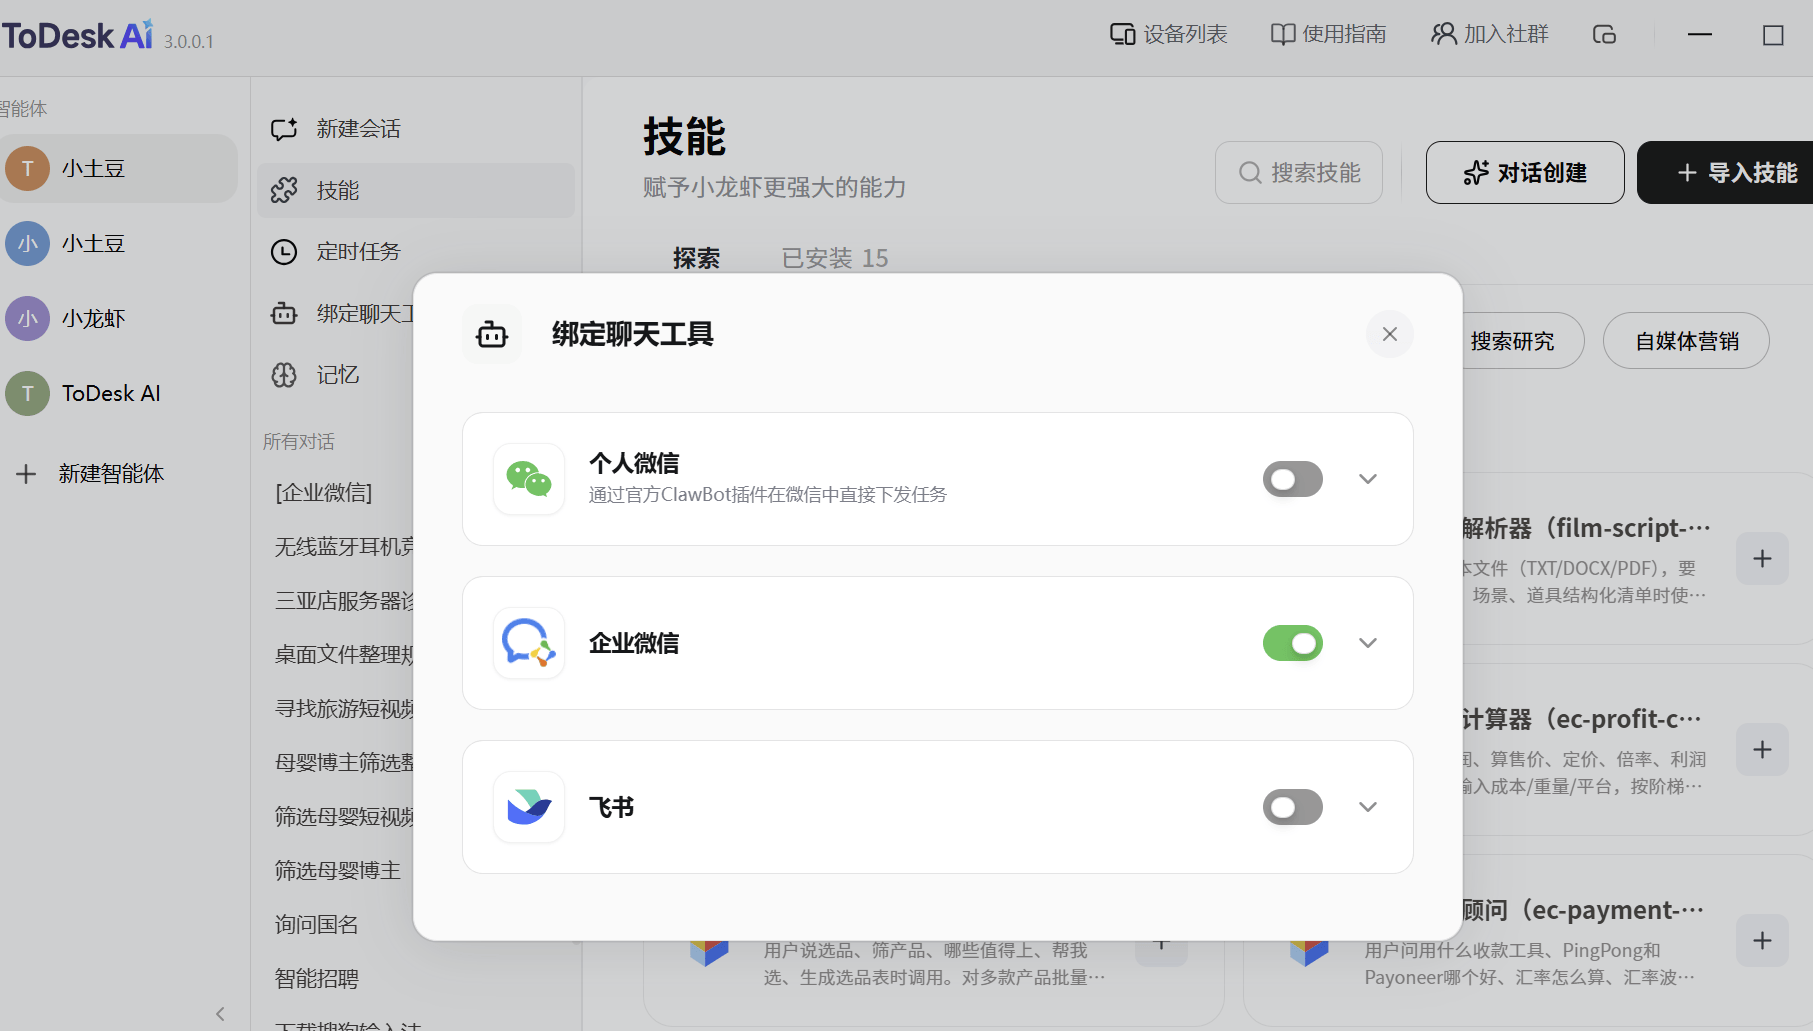Open 加入社群 in the top bar
The width and height of the screenshot is (1813, 1031).
coord(1489,34)
